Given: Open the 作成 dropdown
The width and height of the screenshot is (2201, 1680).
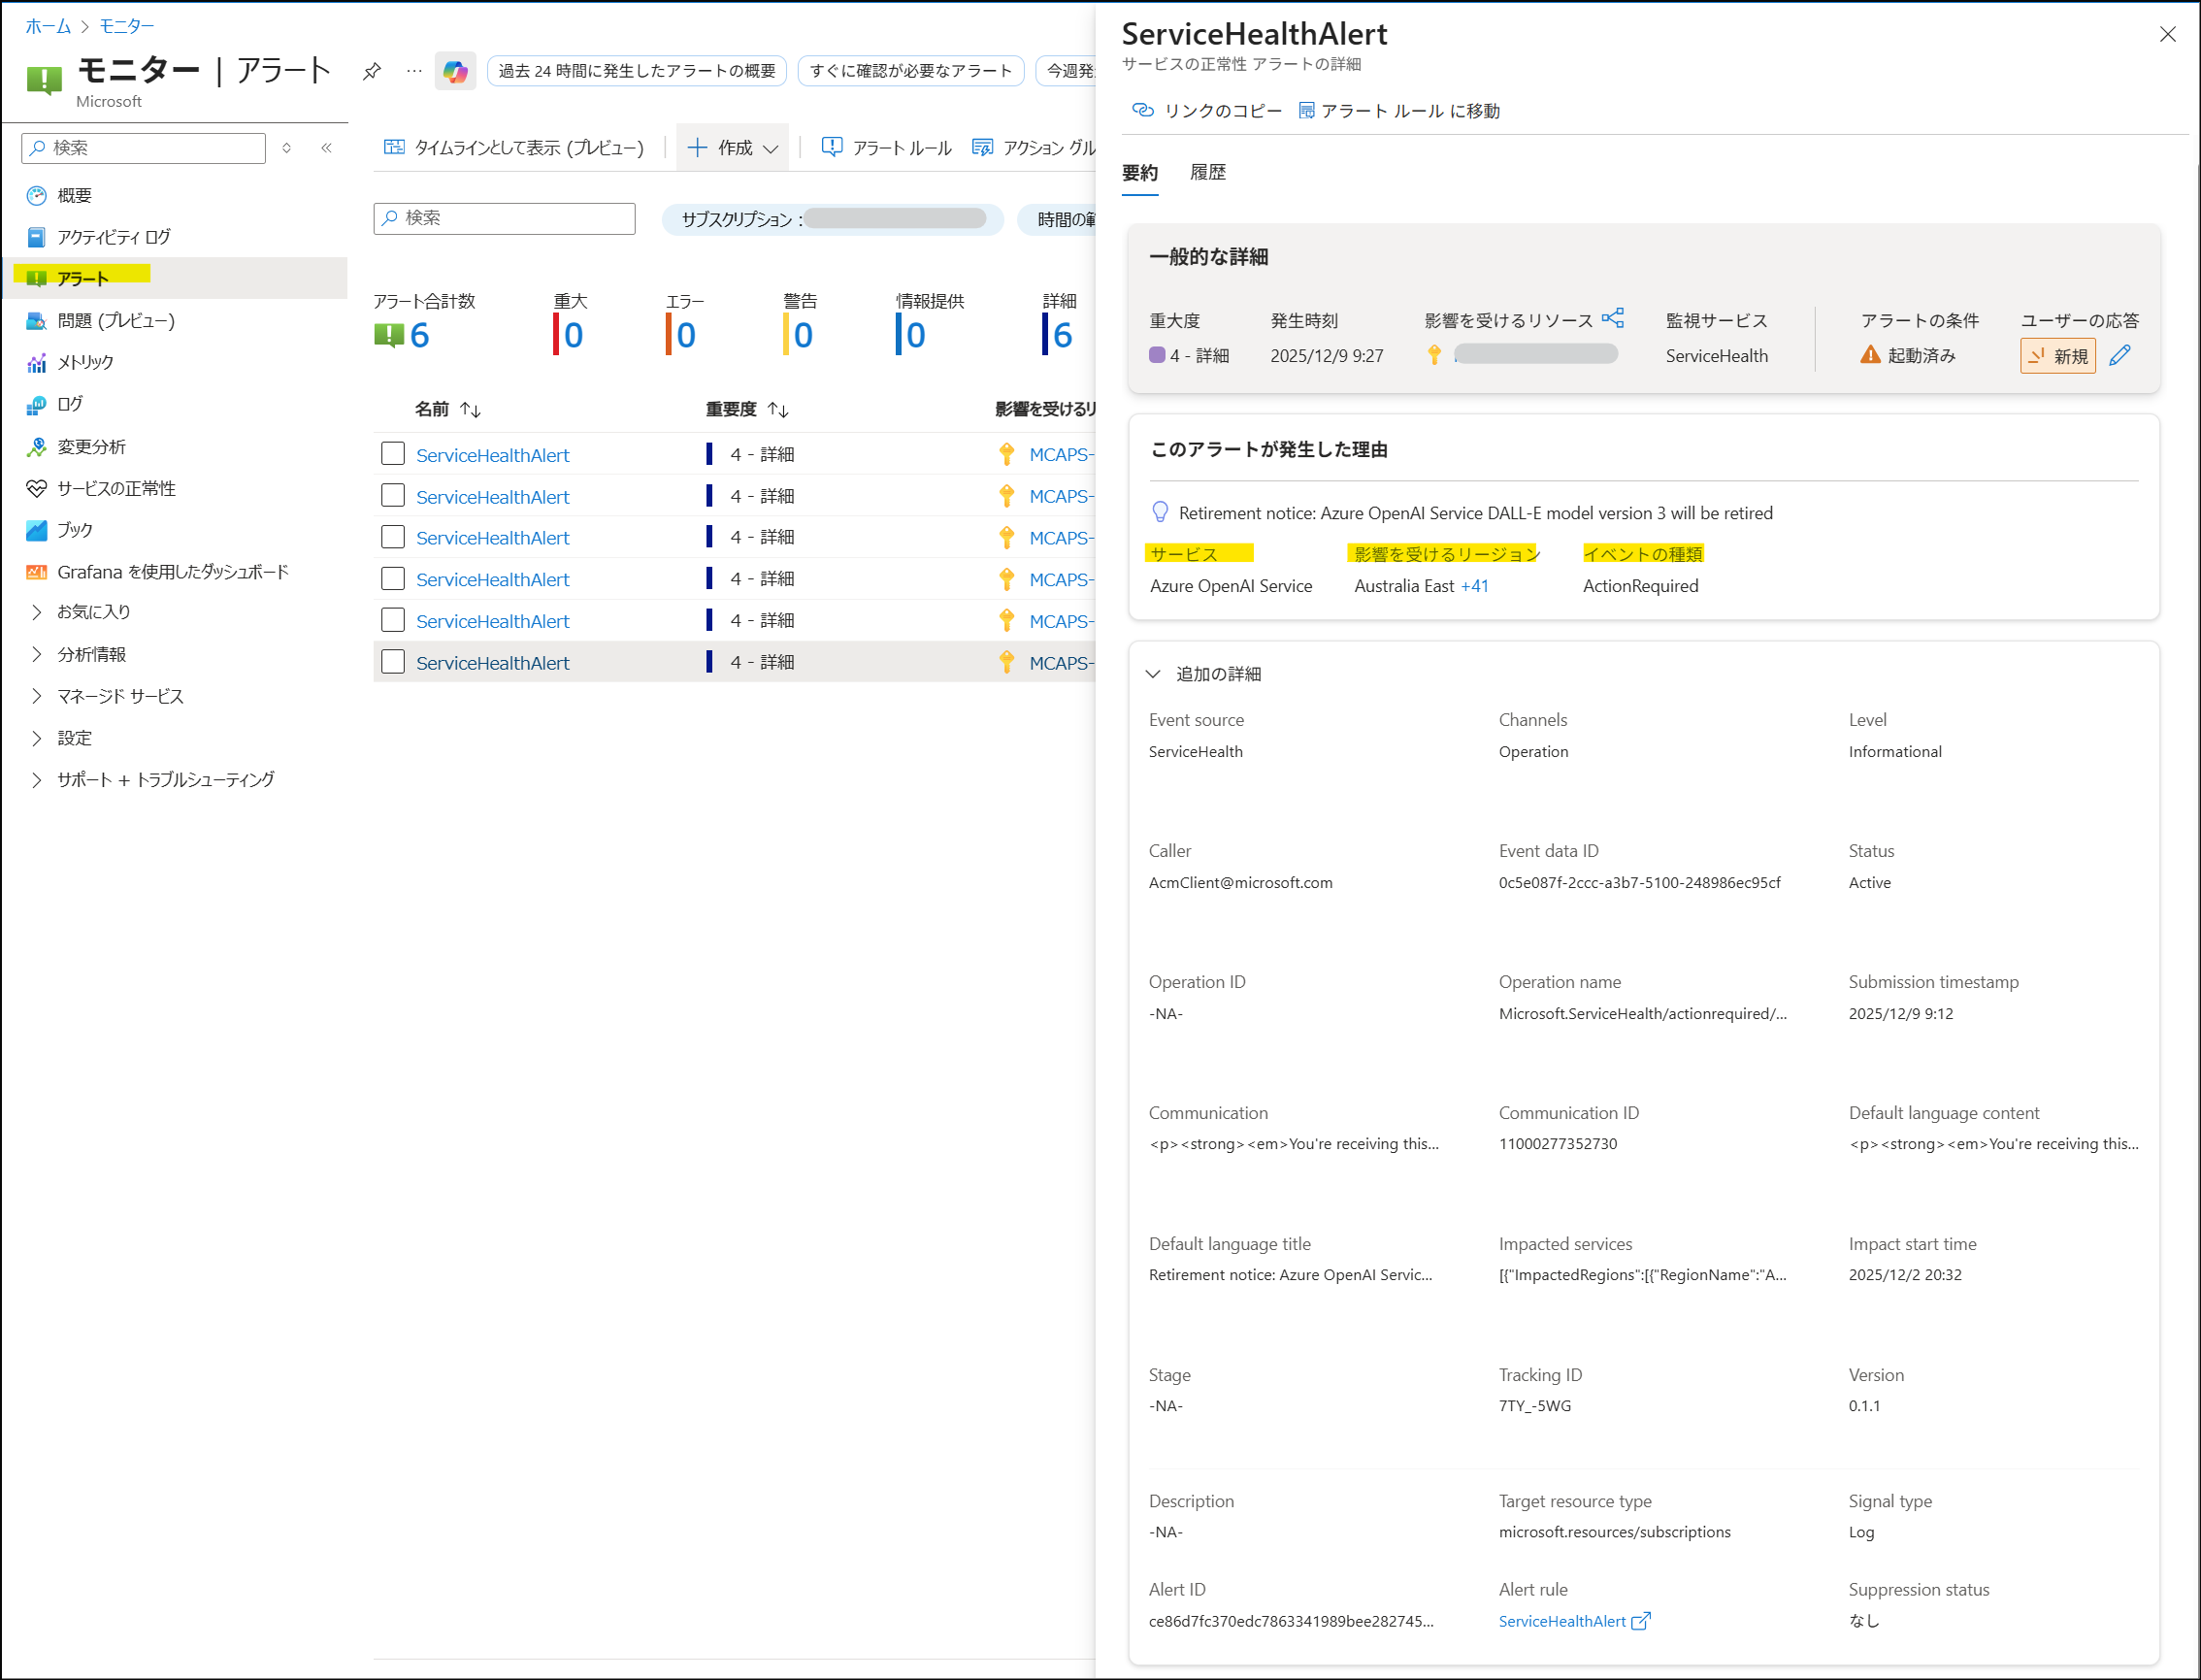Looking at the screenshot, I should click(733, 148).
